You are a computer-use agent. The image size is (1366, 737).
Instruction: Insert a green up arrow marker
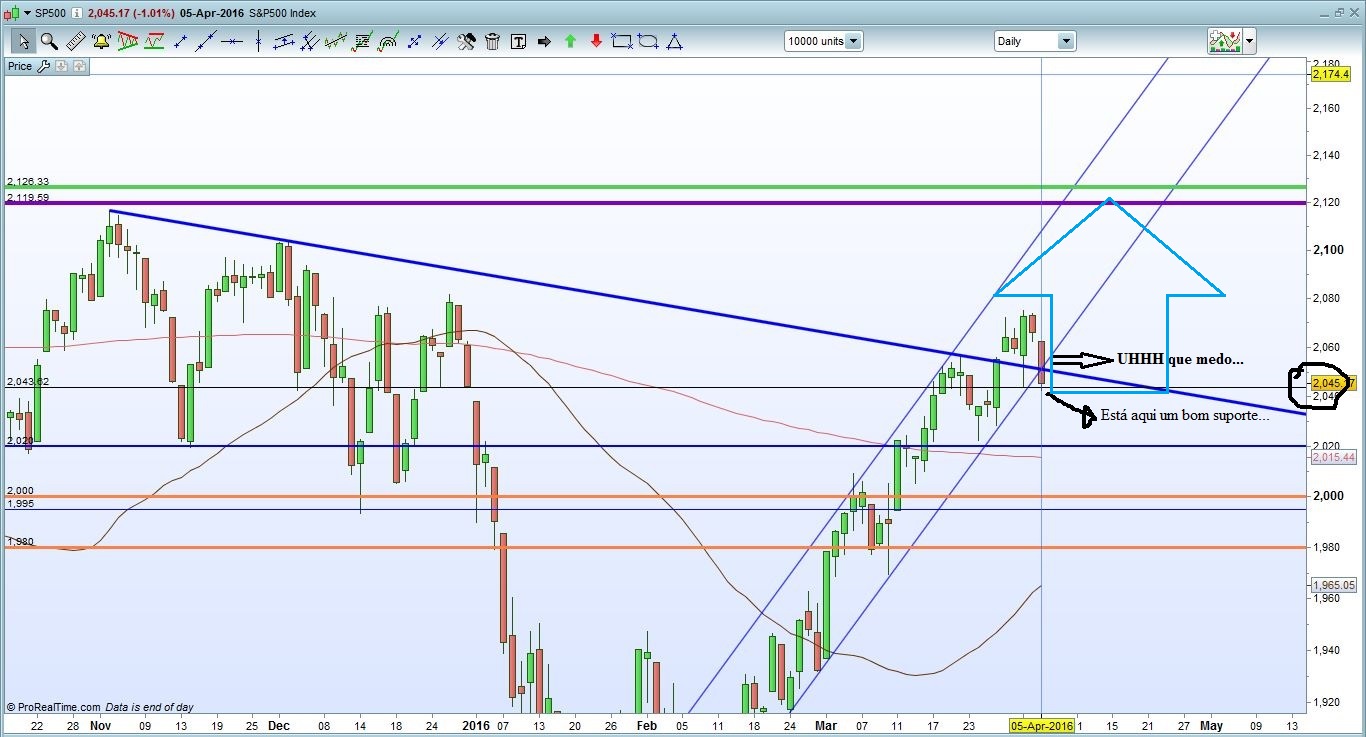coord(570,41)
